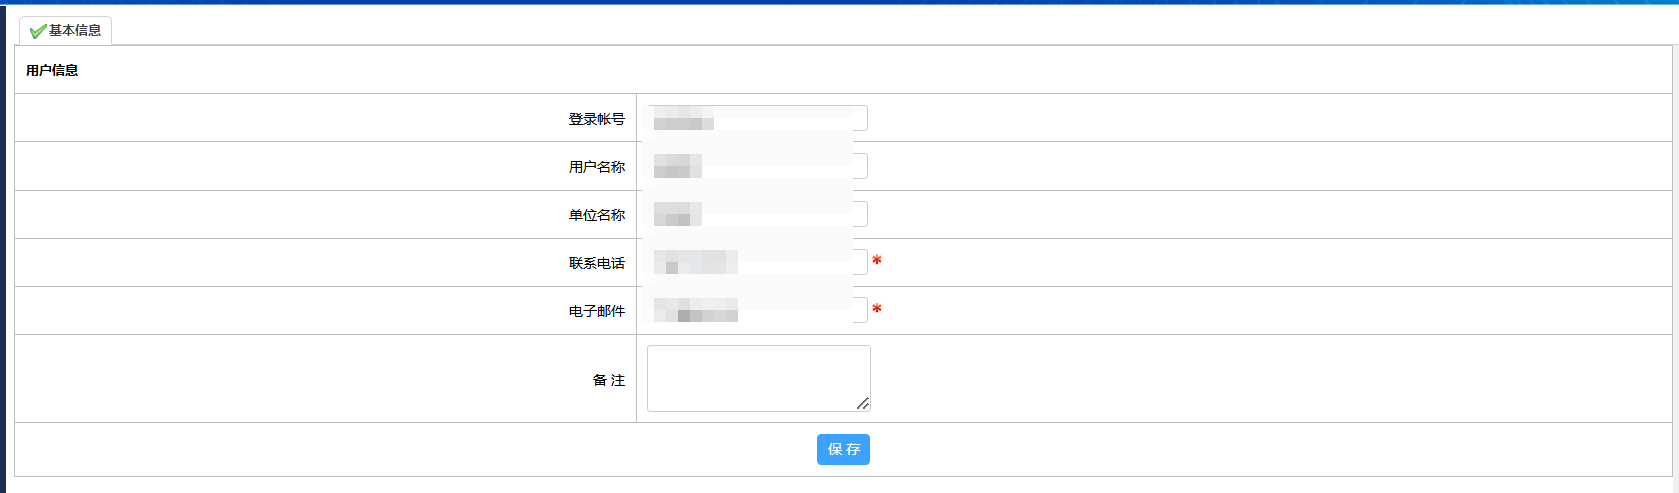Click the red asterisk beside 电子邮件
This screenshot has width=1679, height=493.
click(877, 309)
